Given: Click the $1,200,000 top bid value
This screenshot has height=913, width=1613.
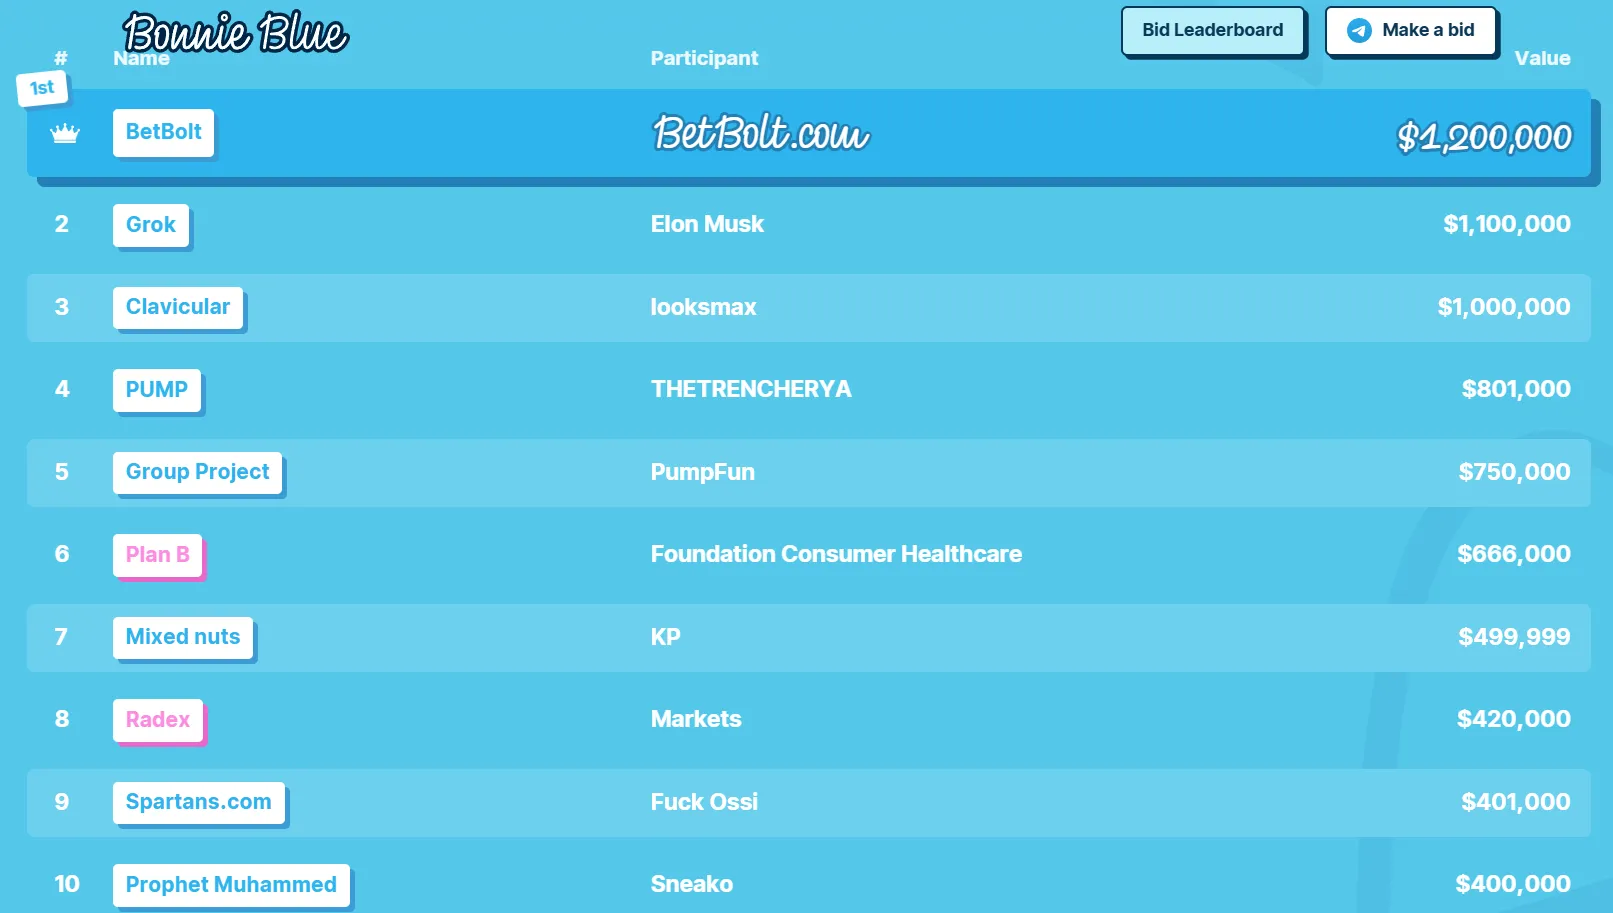Looking at the screenshot, I should click(x=1484, y=137).
